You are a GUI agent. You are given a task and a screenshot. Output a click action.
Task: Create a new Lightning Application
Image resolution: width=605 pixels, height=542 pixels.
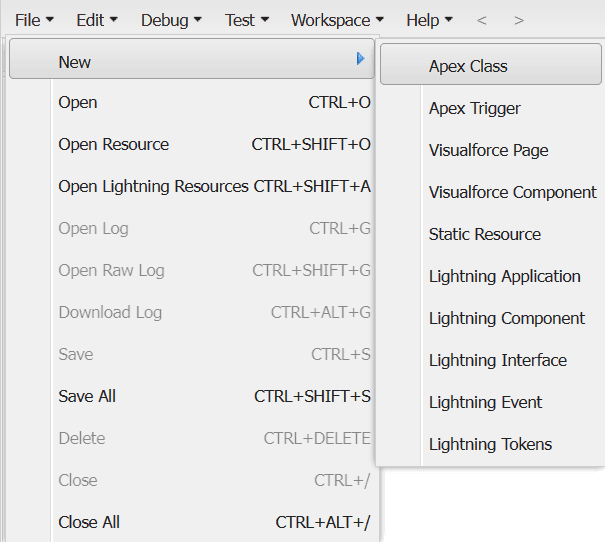[x=491, y=277]
